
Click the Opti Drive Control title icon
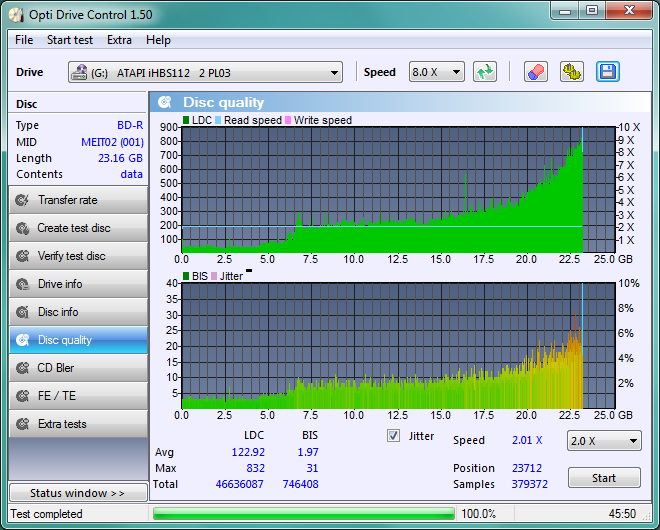[x=16, y=15]
